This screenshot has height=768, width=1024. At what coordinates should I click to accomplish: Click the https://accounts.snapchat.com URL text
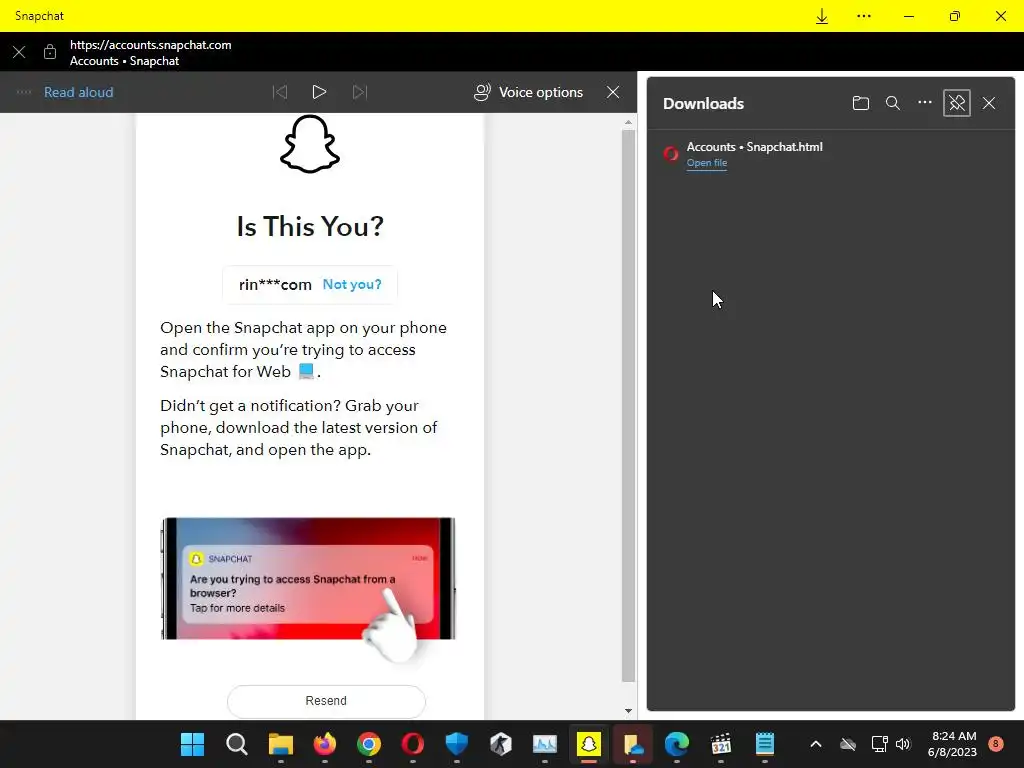click(151, 45)
